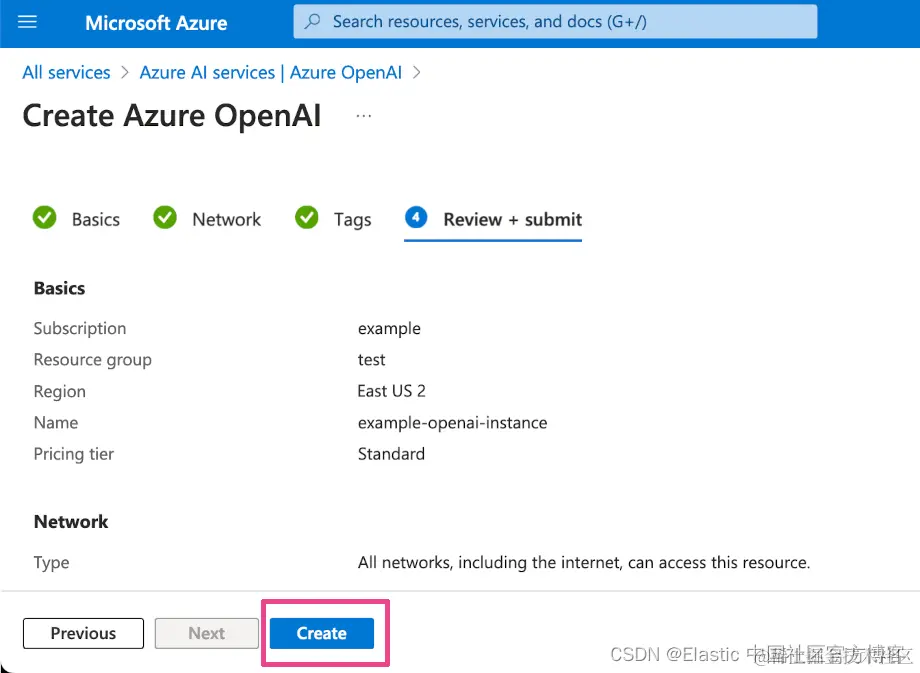Click the step 4 number badge

[416, 218]
